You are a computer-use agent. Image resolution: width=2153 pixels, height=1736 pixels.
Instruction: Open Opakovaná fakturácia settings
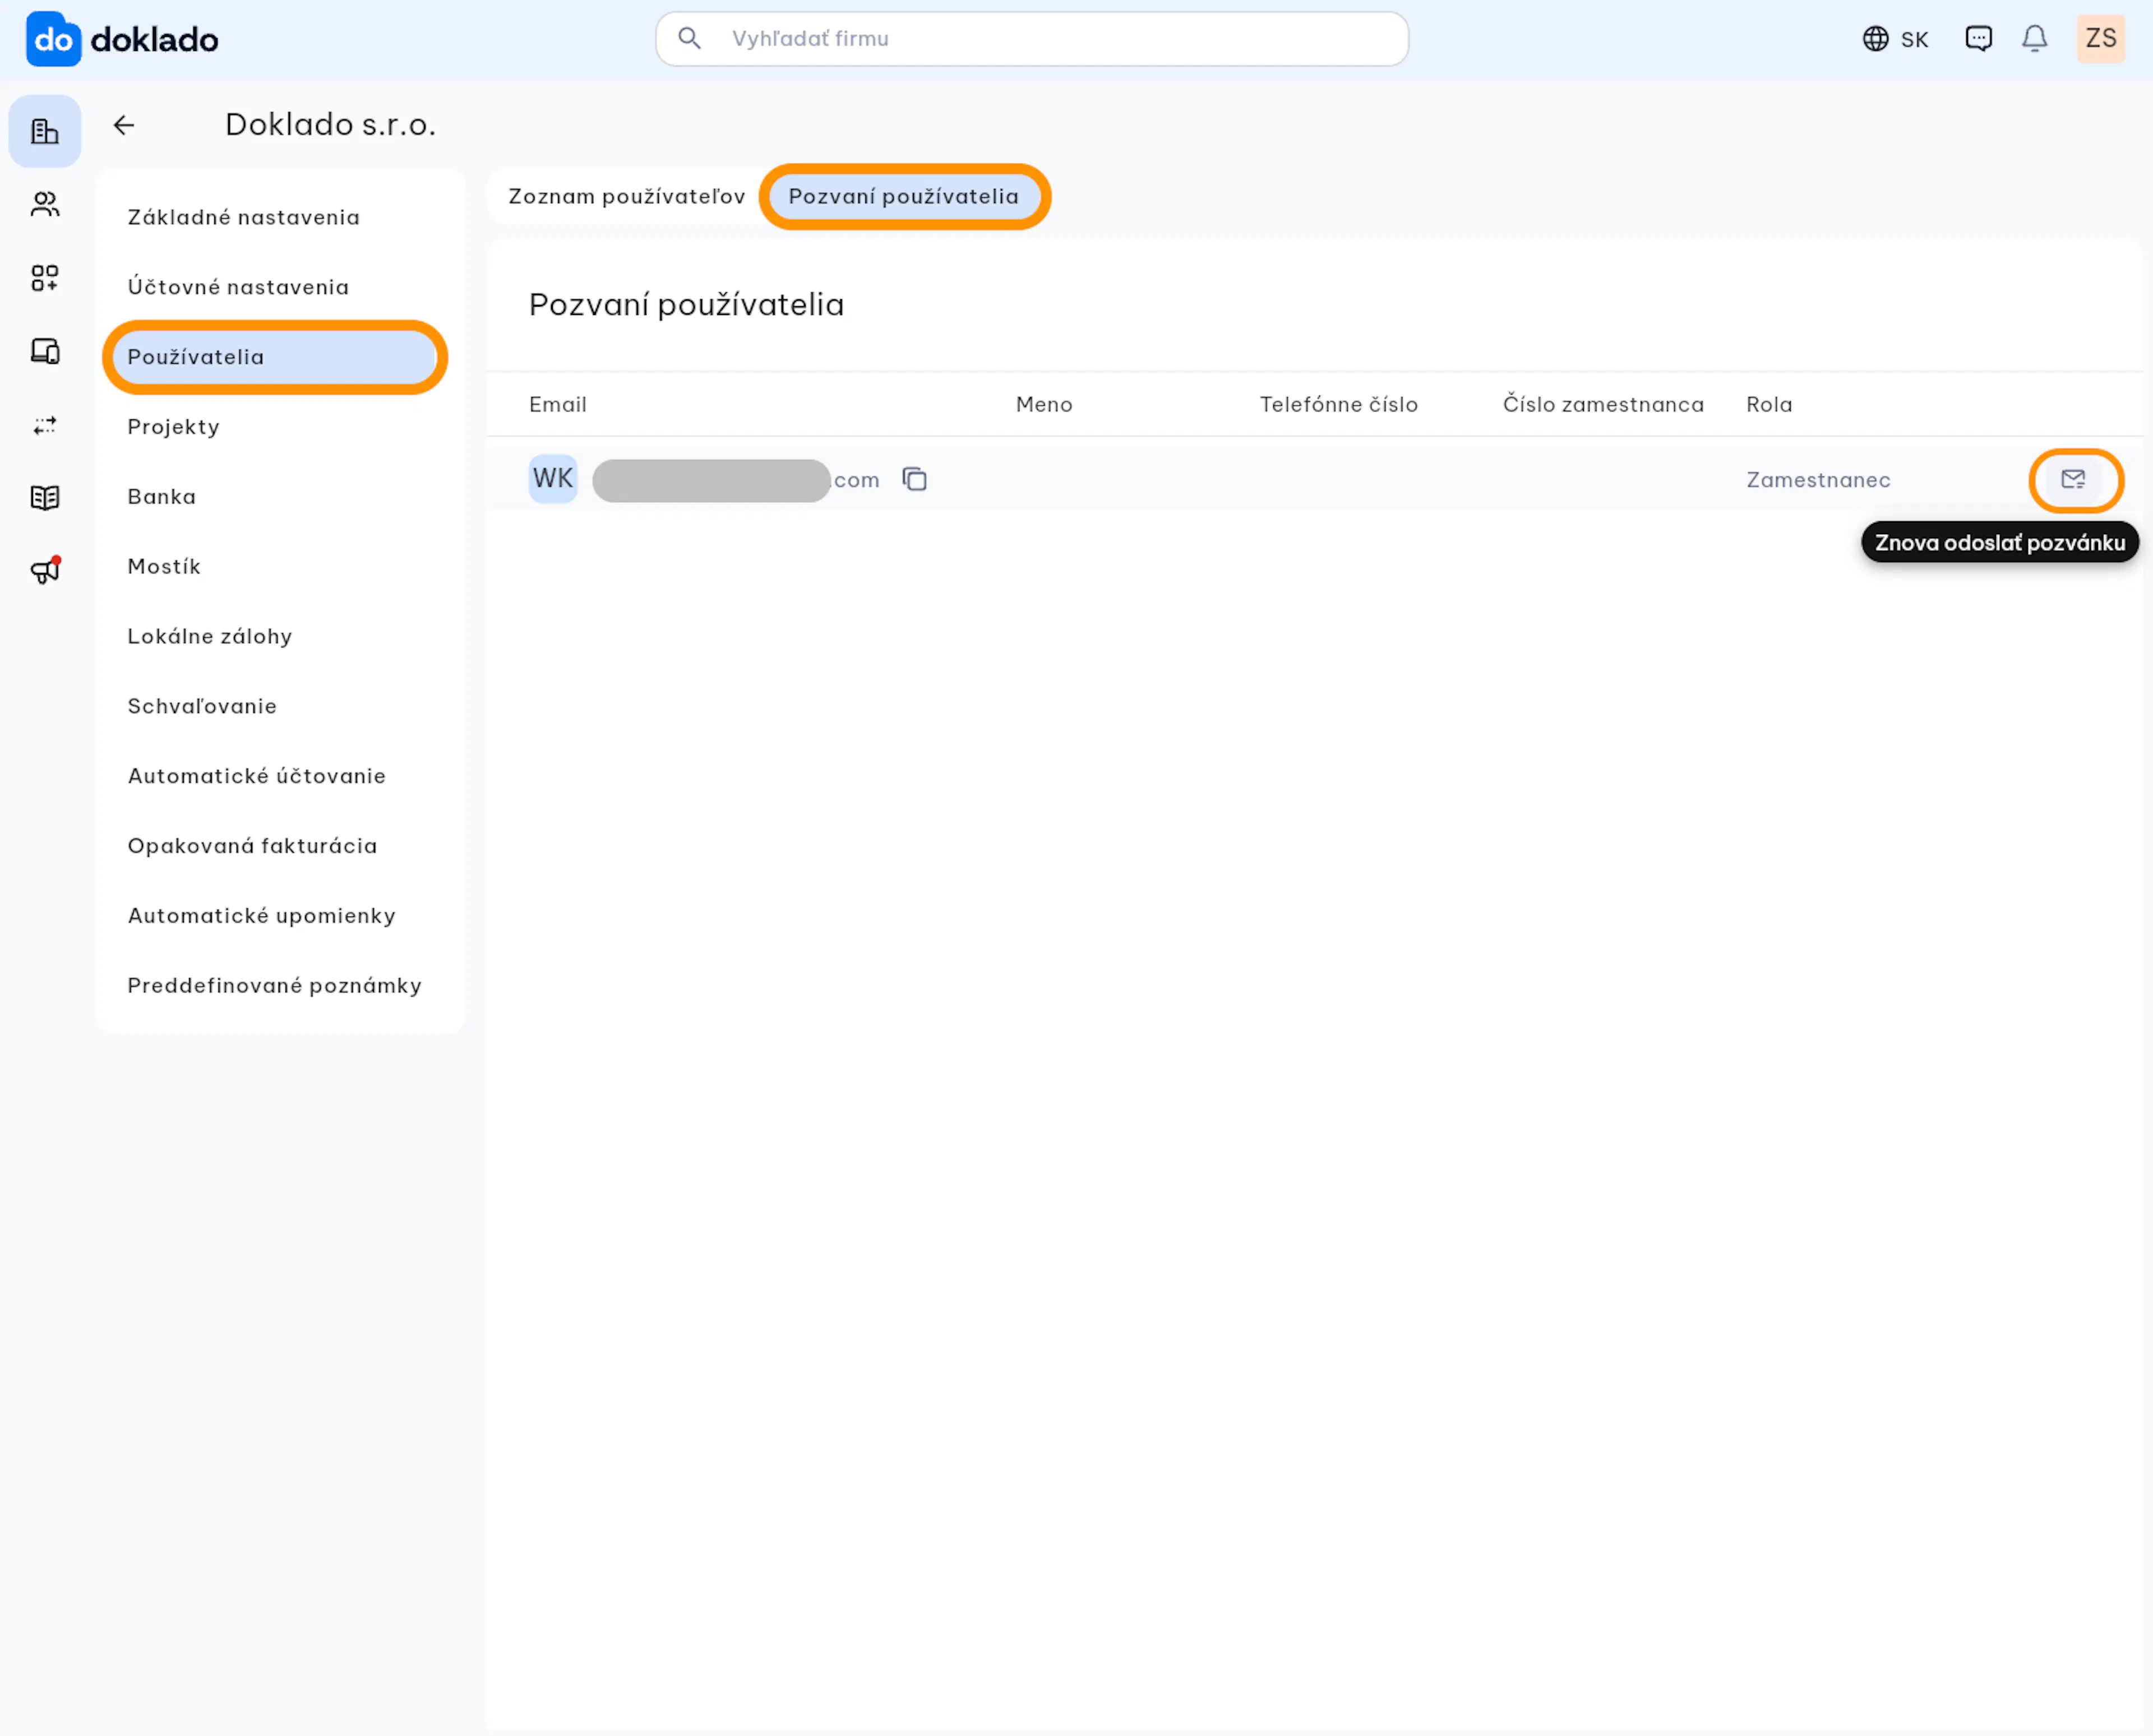(280, 846)
